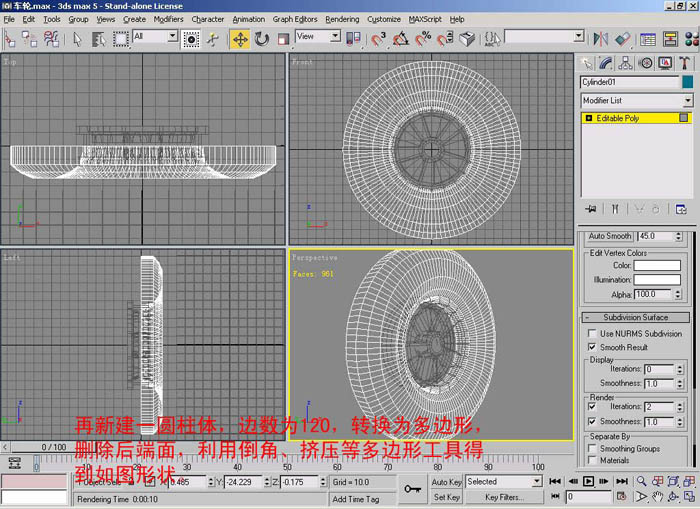Open the named selection sets dropdown
Screen dimensions: 700x509
544,37
